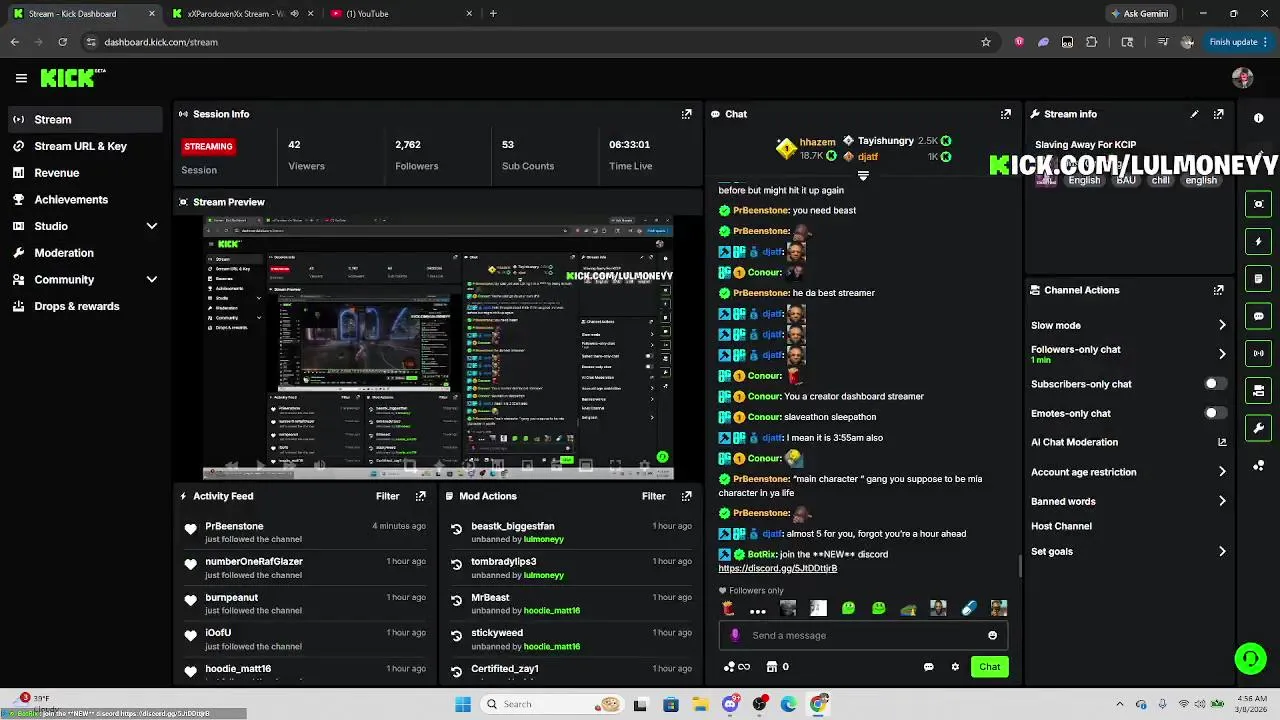
Task: Expand Followers-only chat options
Action: tap(1222, 354)
